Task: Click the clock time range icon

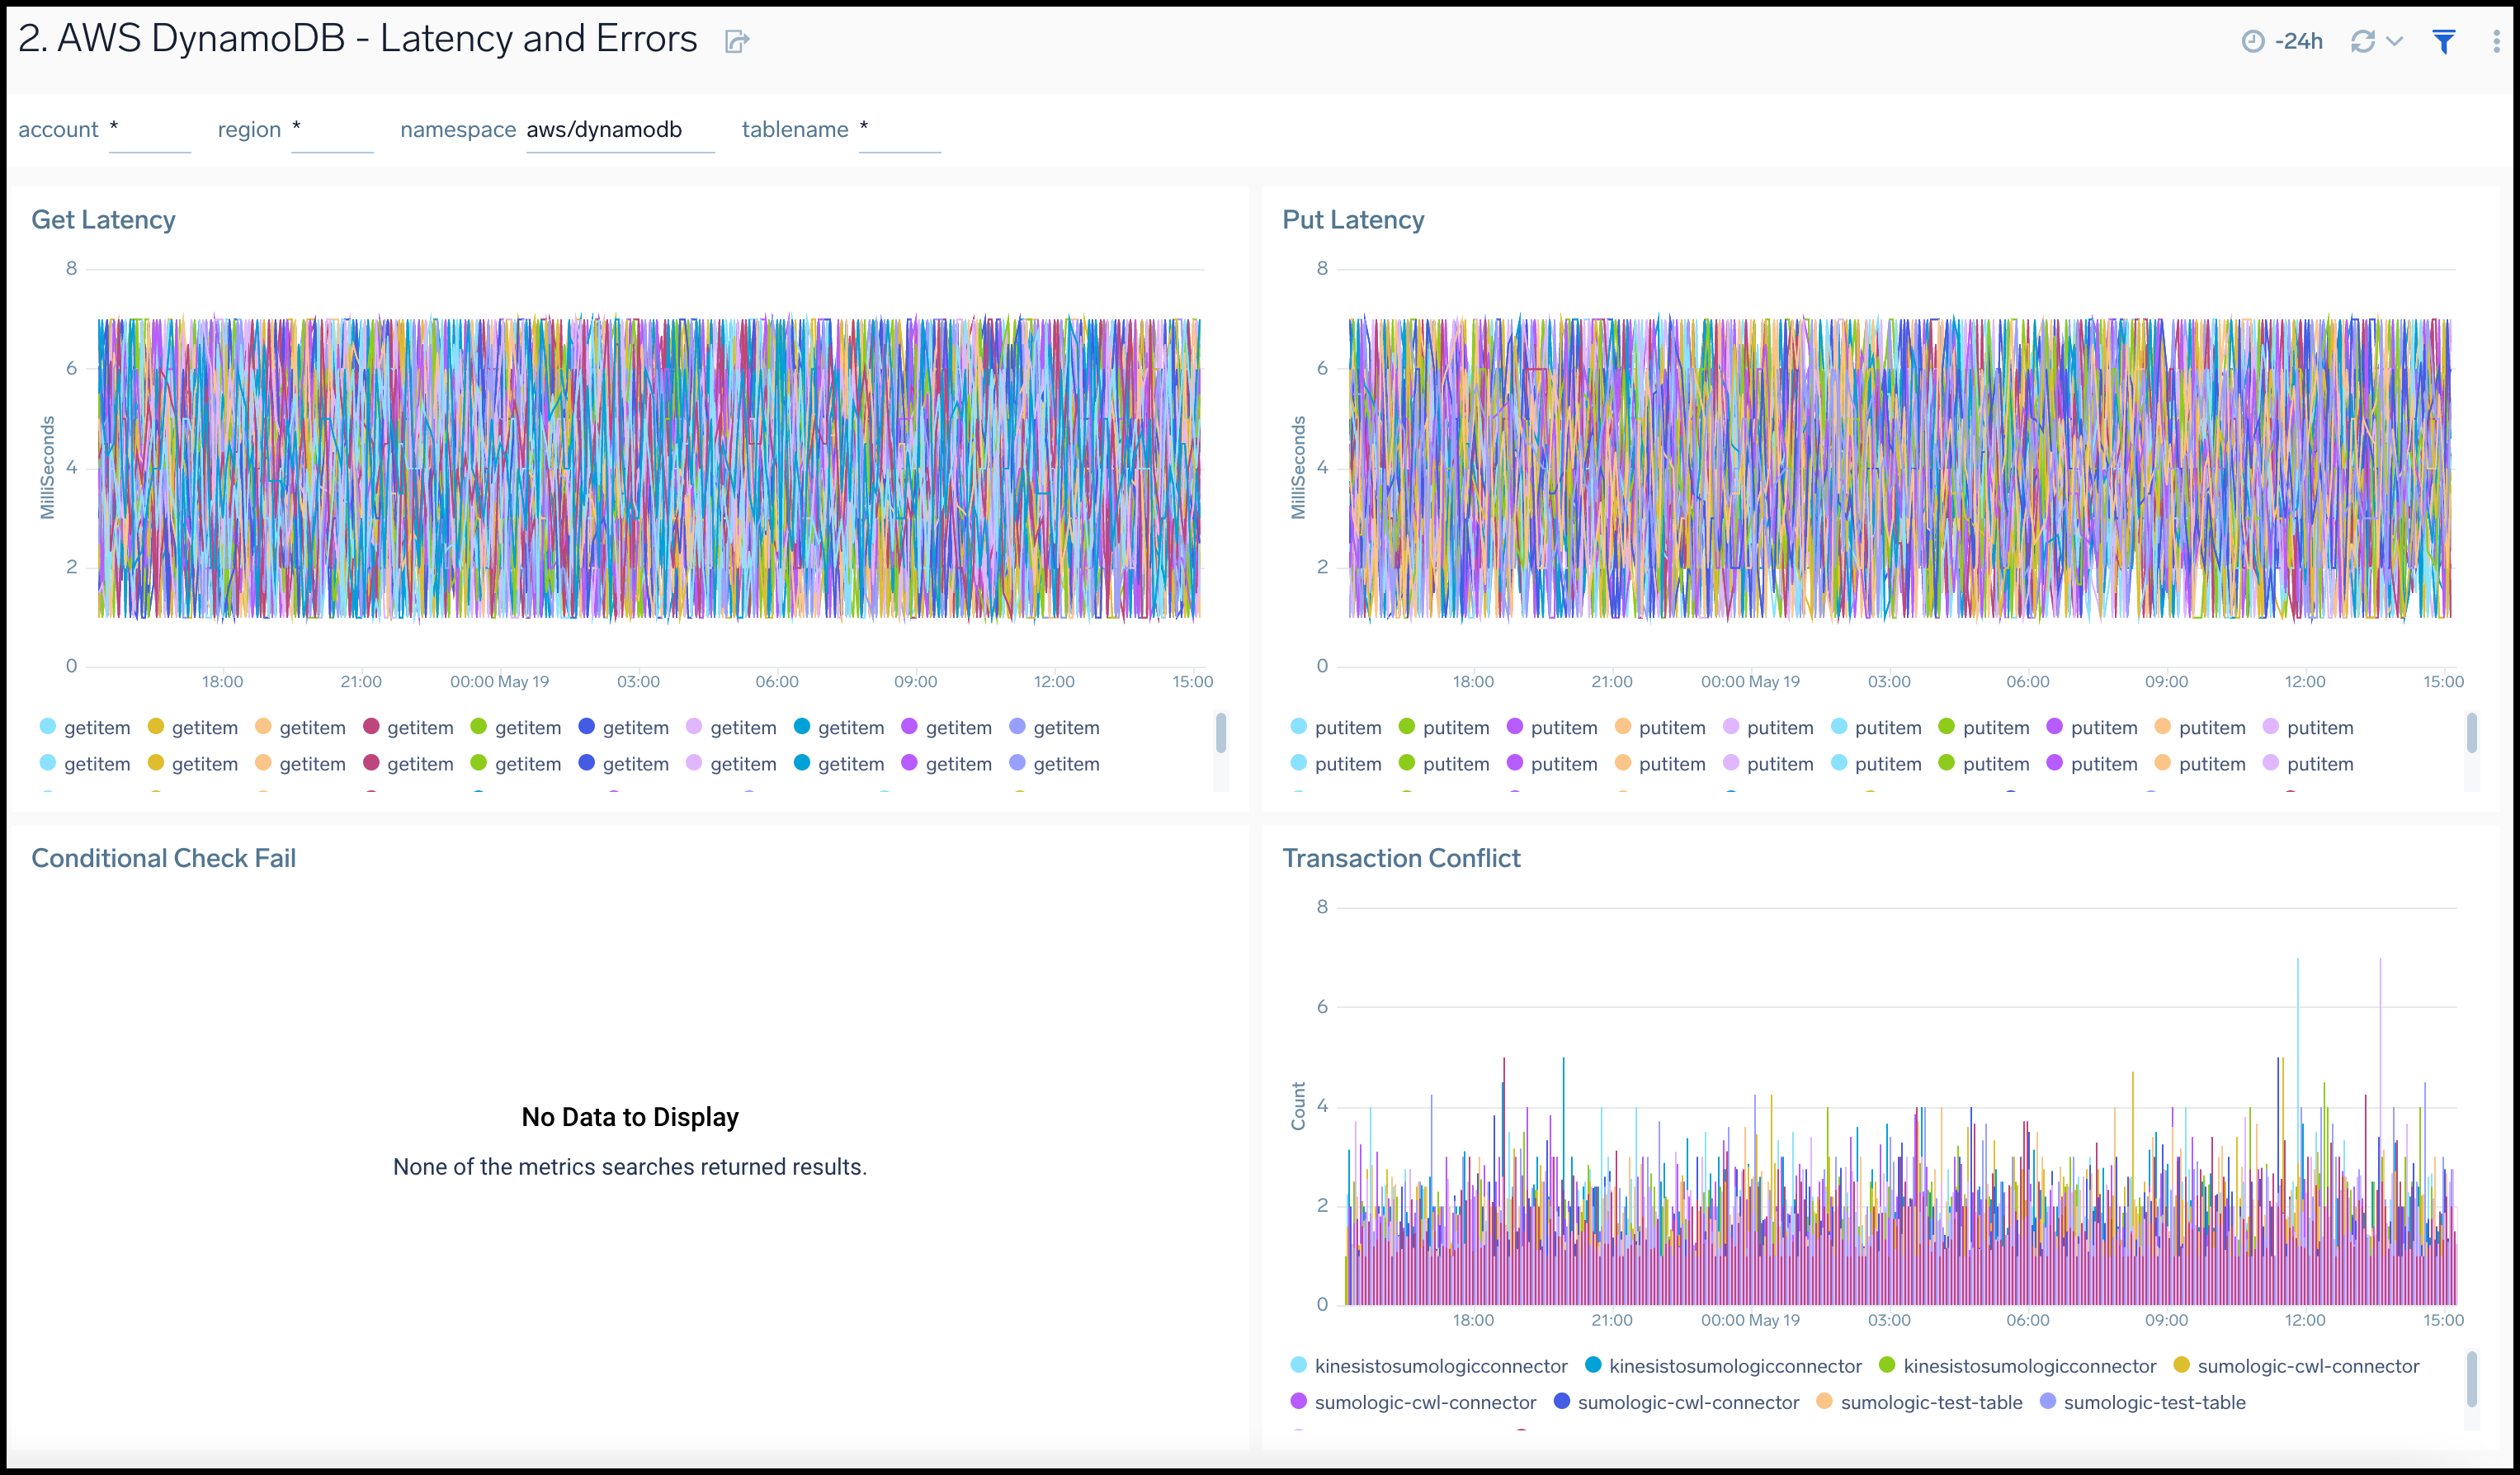Action: (x=2256, y=41)
